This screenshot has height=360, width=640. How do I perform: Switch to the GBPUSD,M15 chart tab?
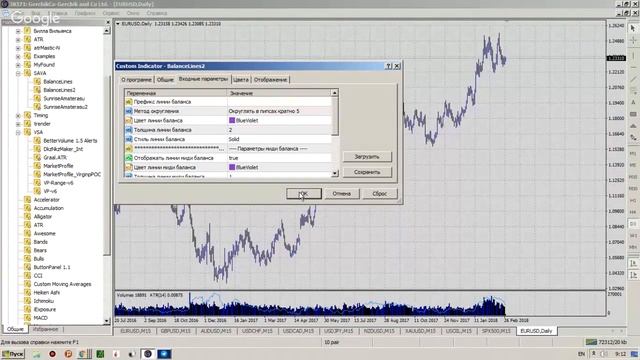pyautogui.click(x=176, y=331)
